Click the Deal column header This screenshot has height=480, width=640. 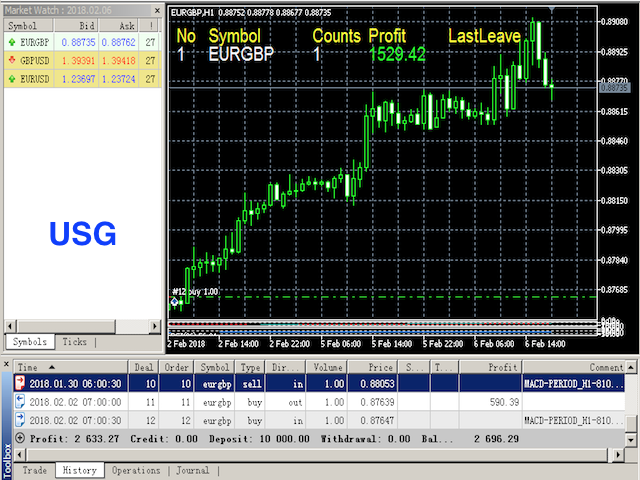tap(144, 367)
